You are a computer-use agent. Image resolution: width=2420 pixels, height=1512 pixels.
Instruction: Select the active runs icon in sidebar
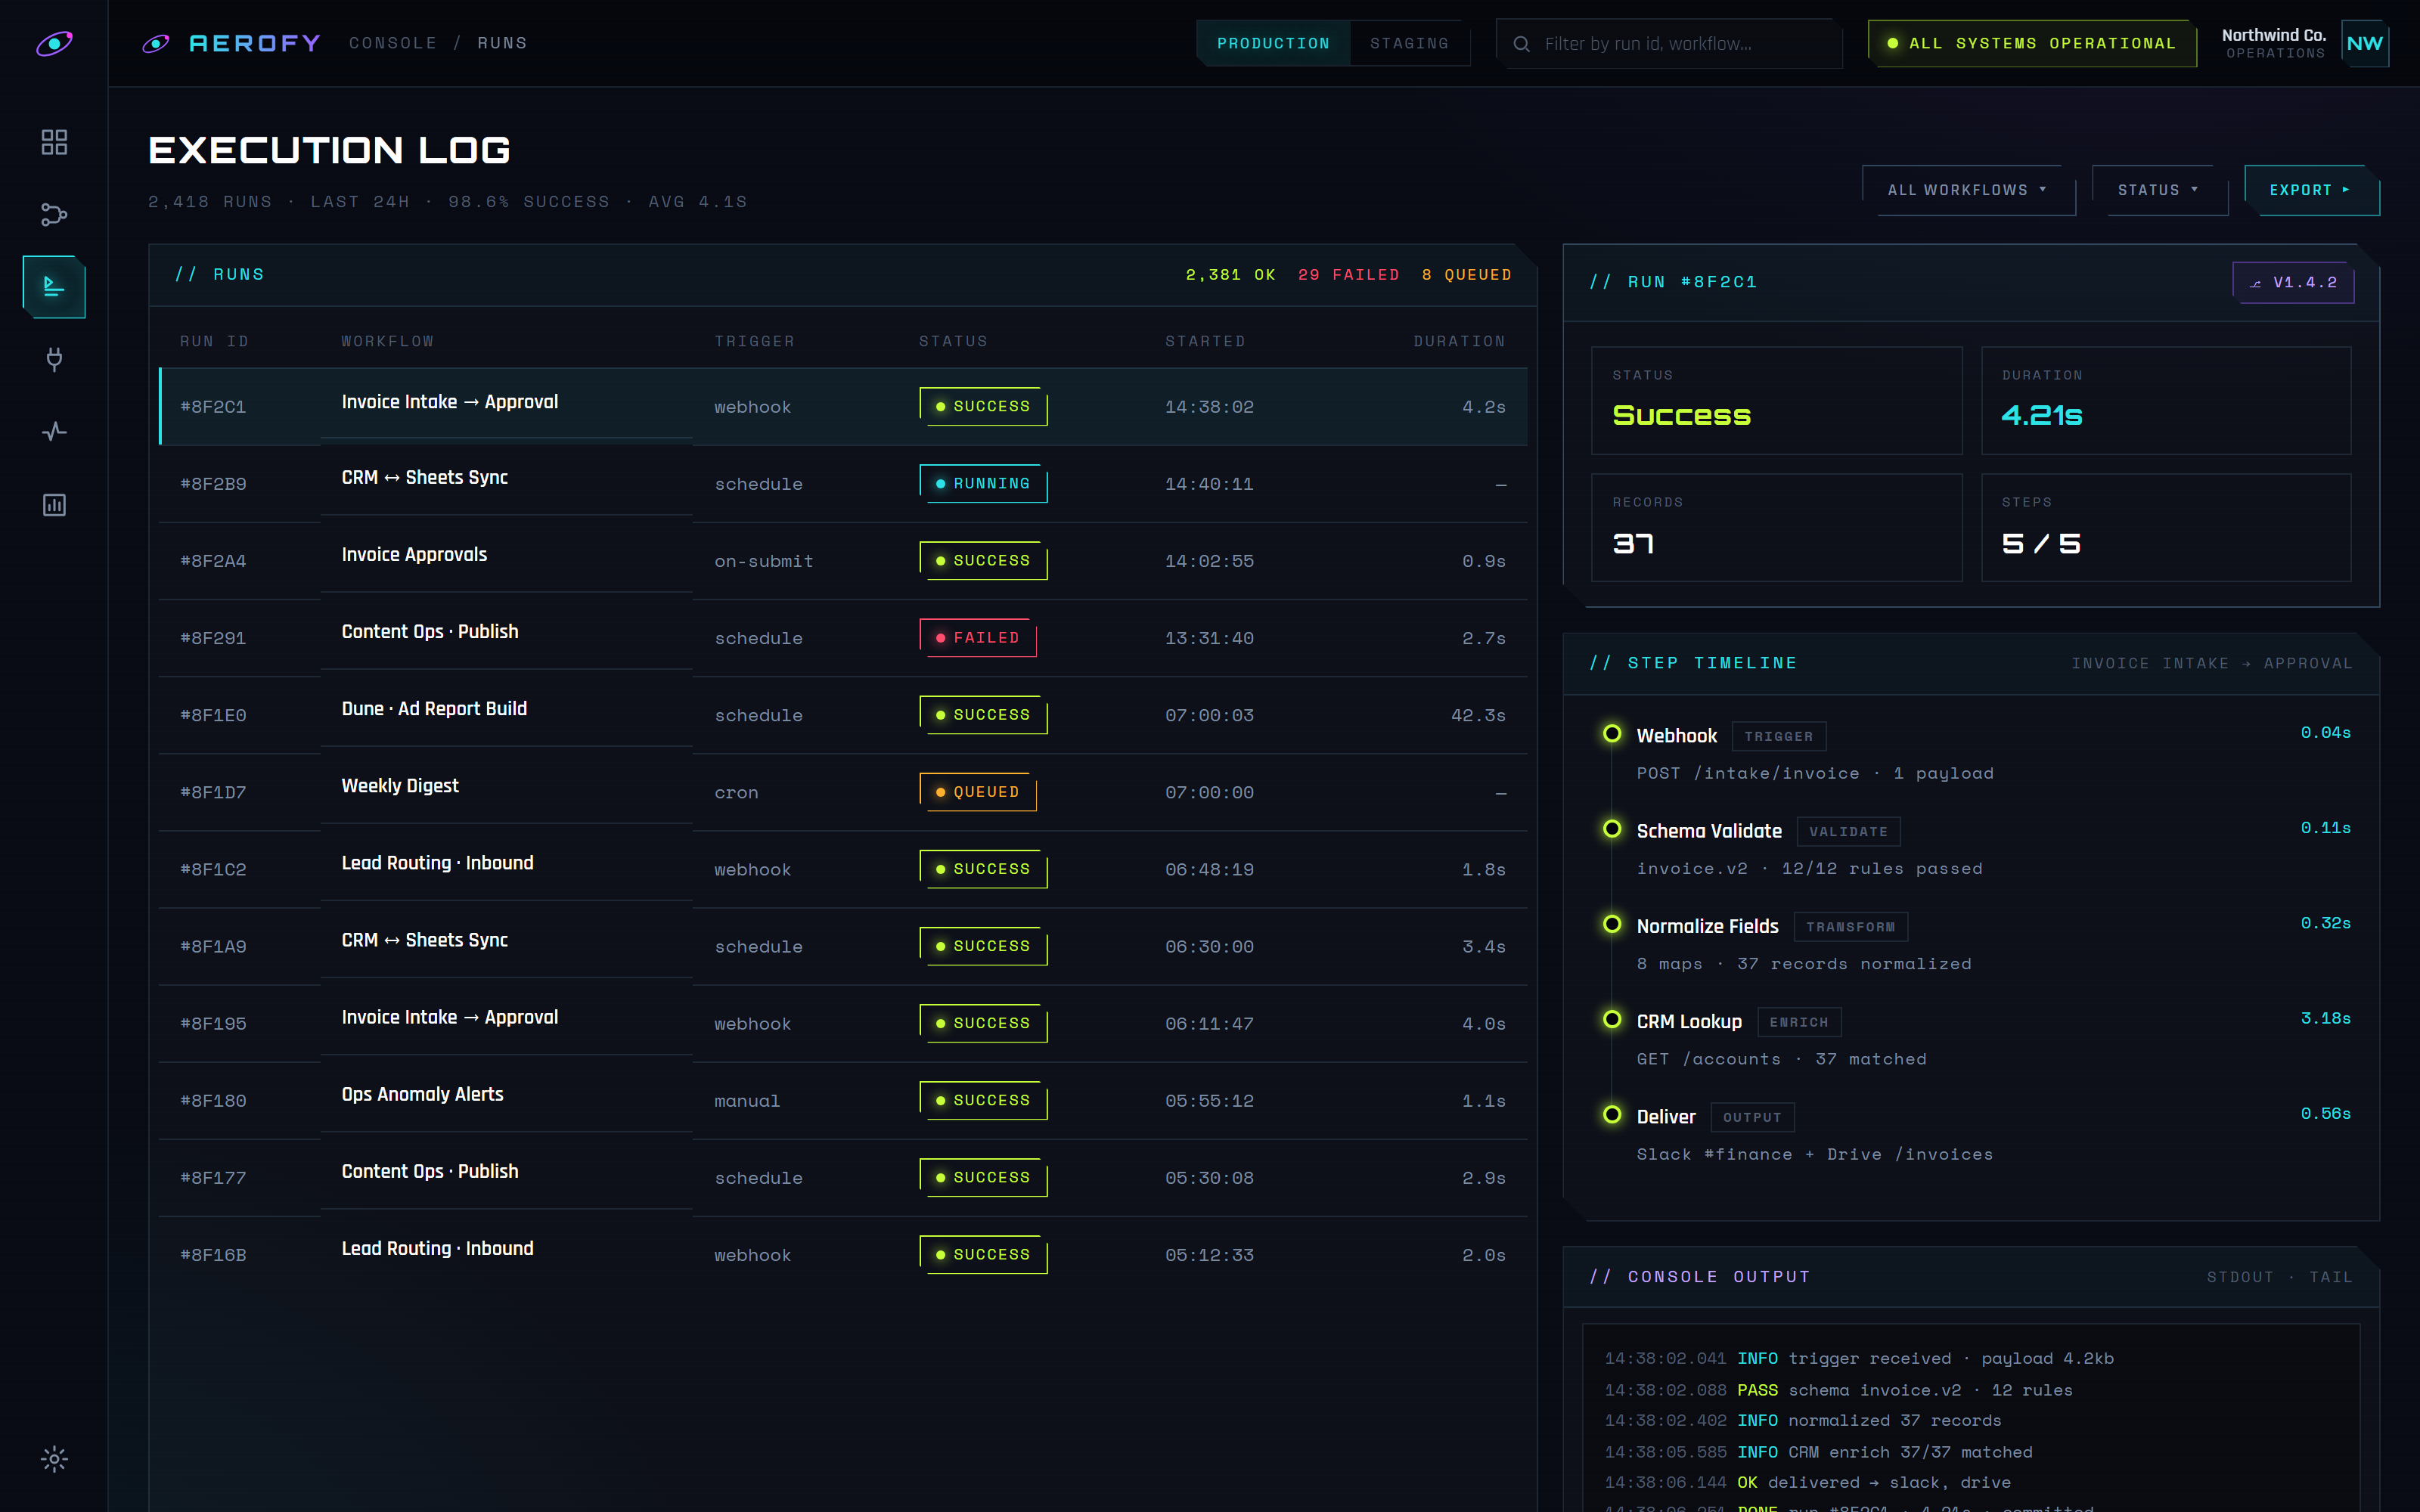(x=54, y=287)
